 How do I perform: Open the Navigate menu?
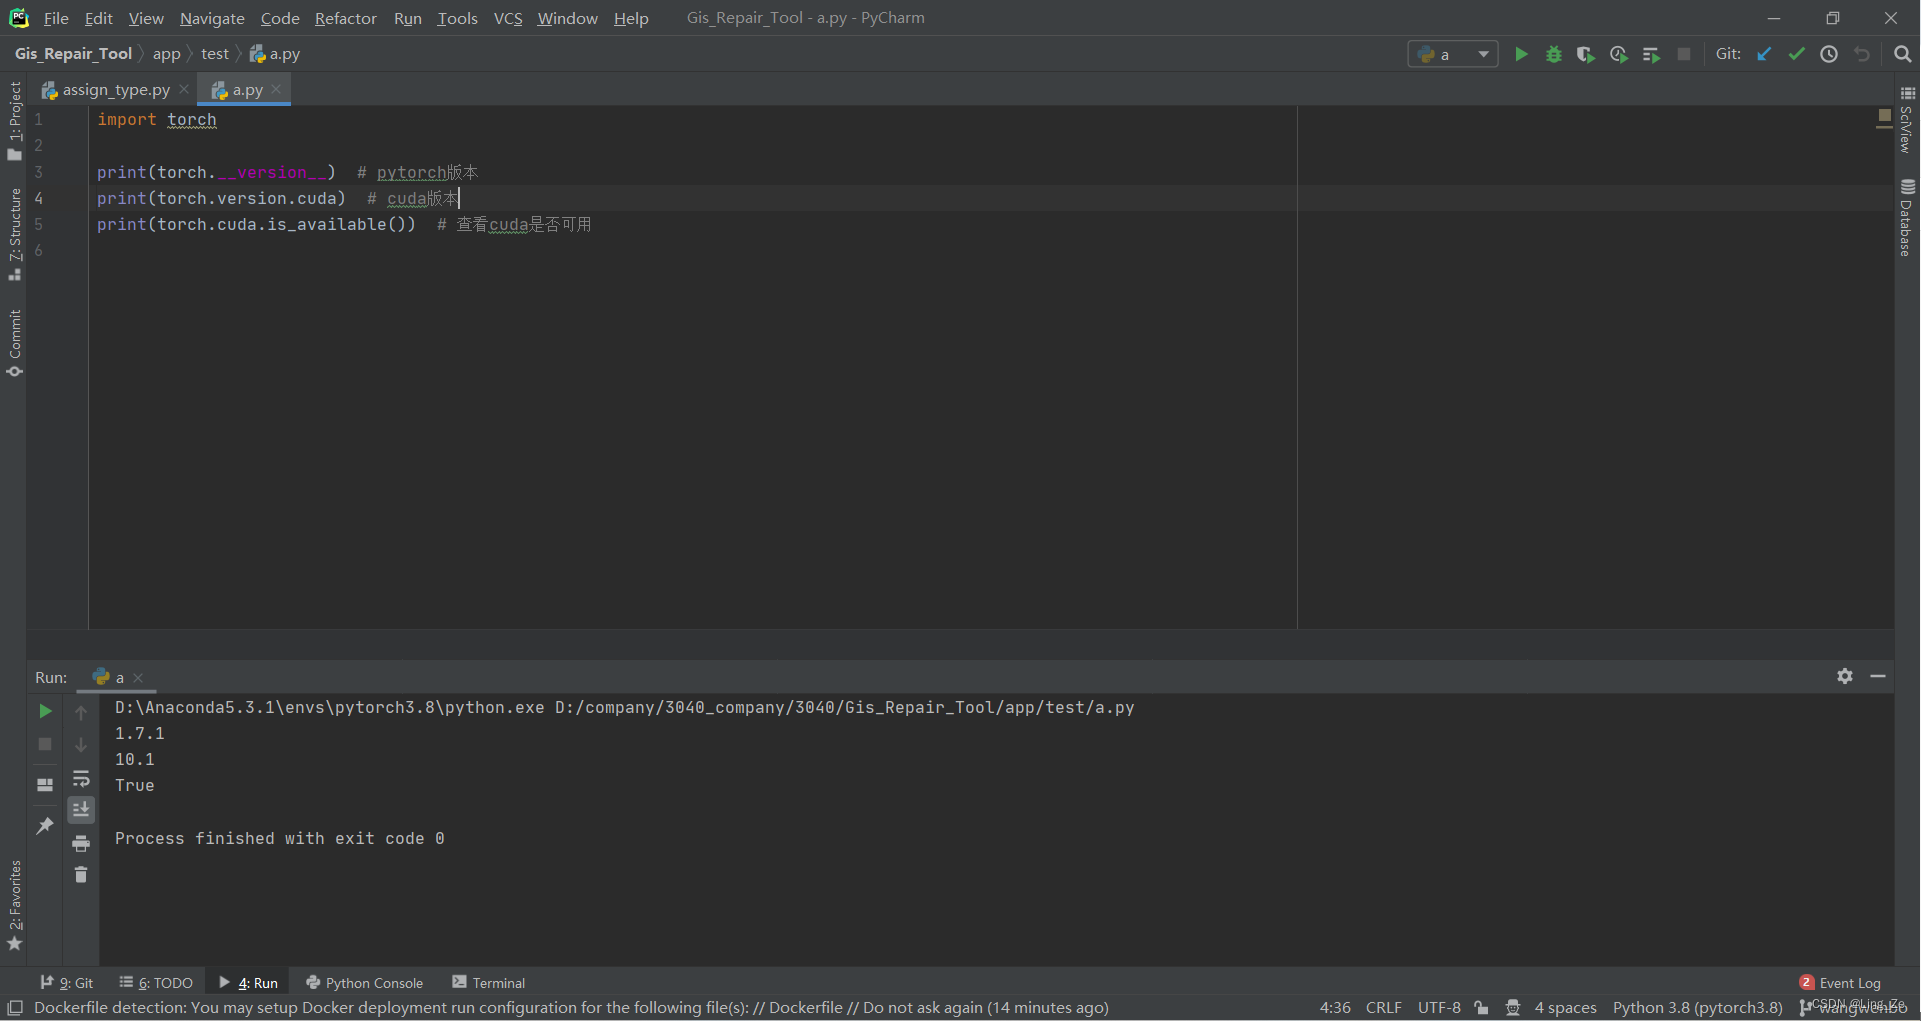[x=212, y=18]
